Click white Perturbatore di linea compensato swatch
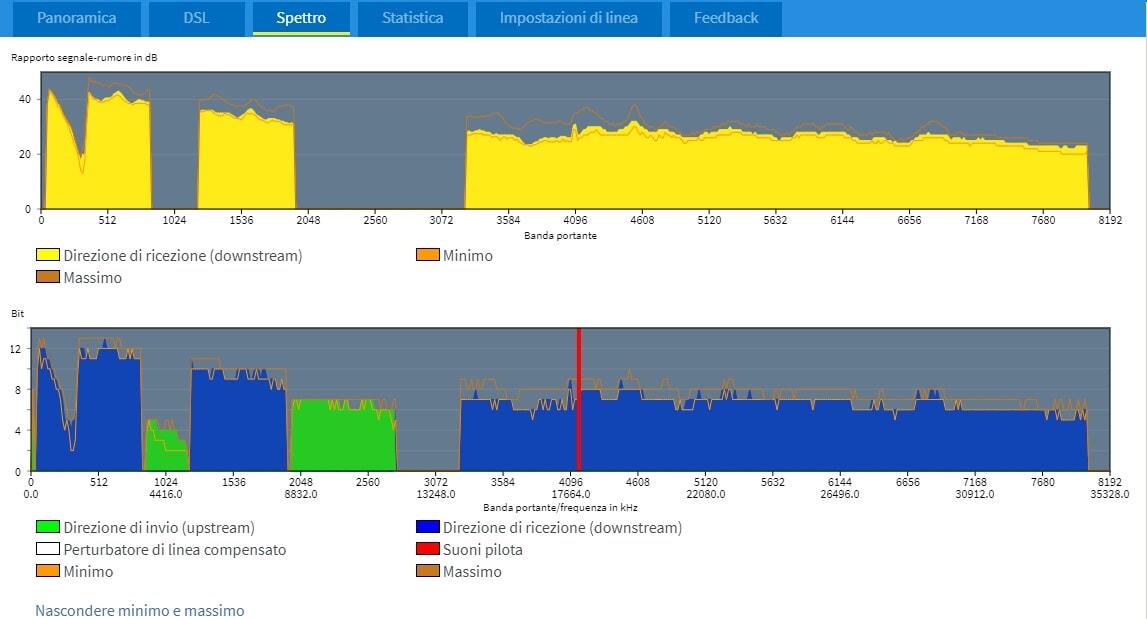The height and width of the screenshot is (619, 1147). click(x=47, y=550)
